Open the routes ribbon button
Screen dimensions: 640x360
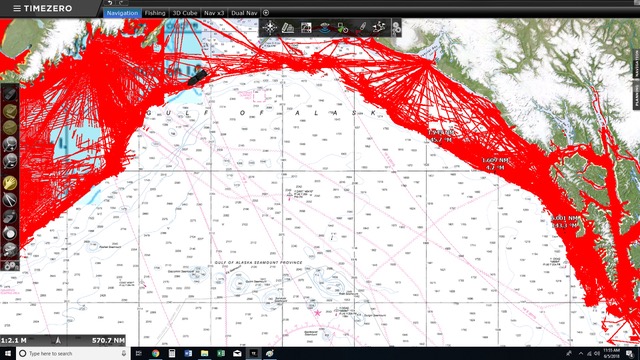coord(379,27)
